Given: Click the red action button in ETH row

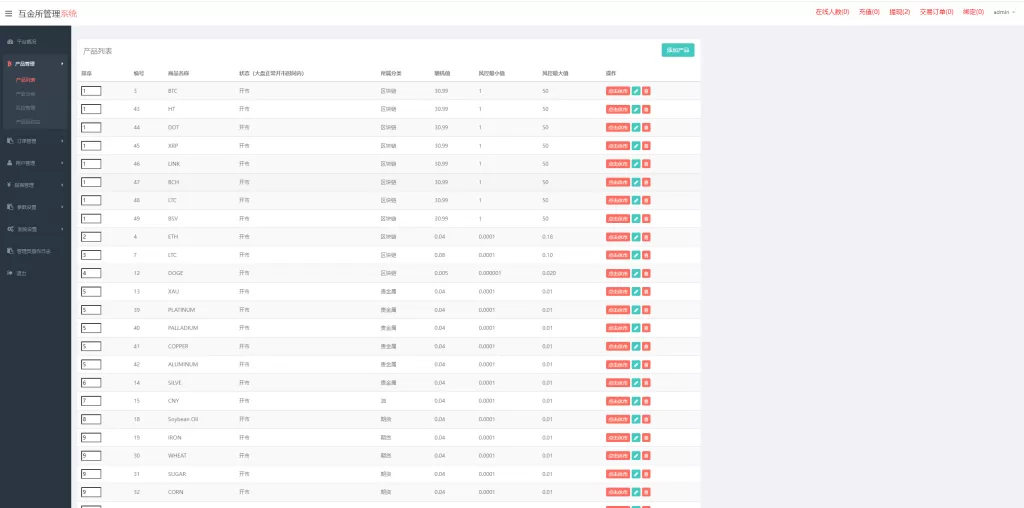Looking at the screenshot, I should (x=618, y=237).
